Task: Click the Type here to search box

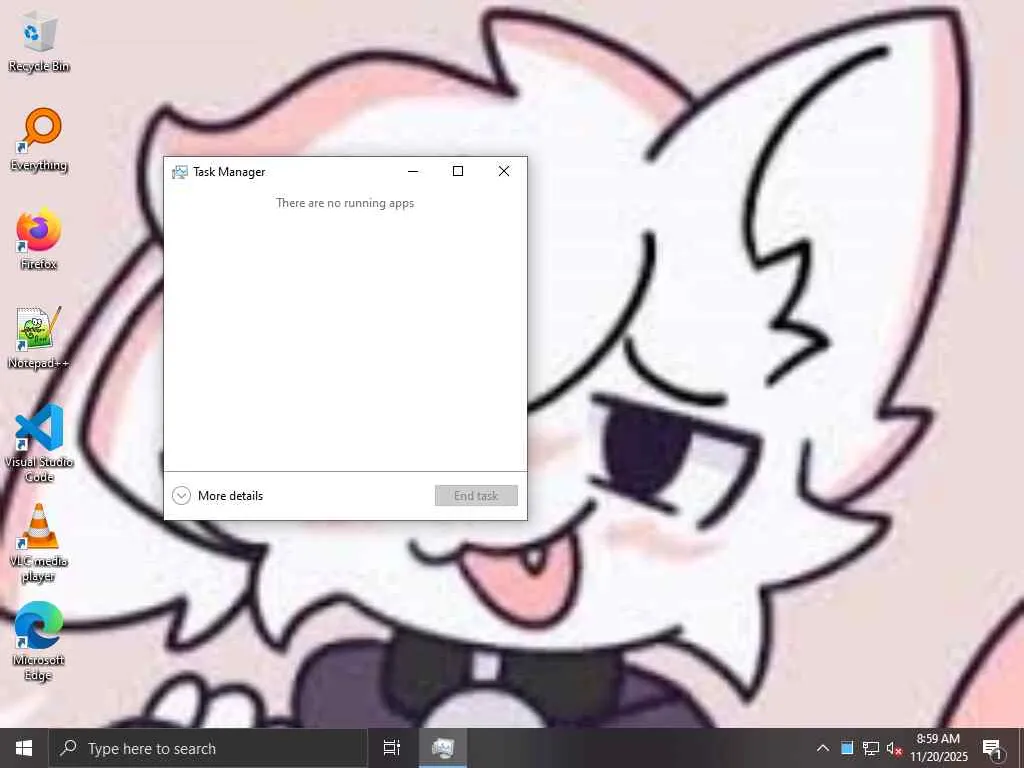Action: (208, 748)
